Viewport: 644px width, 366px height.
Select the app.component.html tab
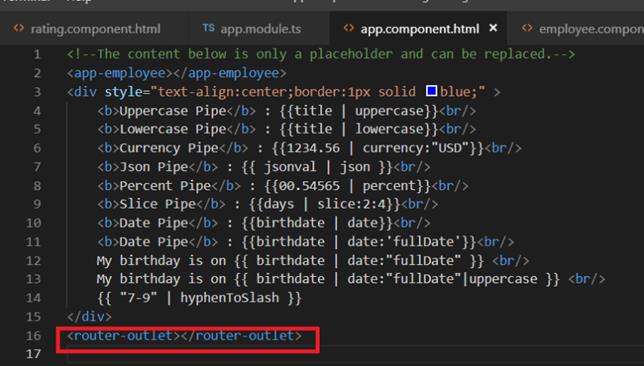click(x=419, y=29)
